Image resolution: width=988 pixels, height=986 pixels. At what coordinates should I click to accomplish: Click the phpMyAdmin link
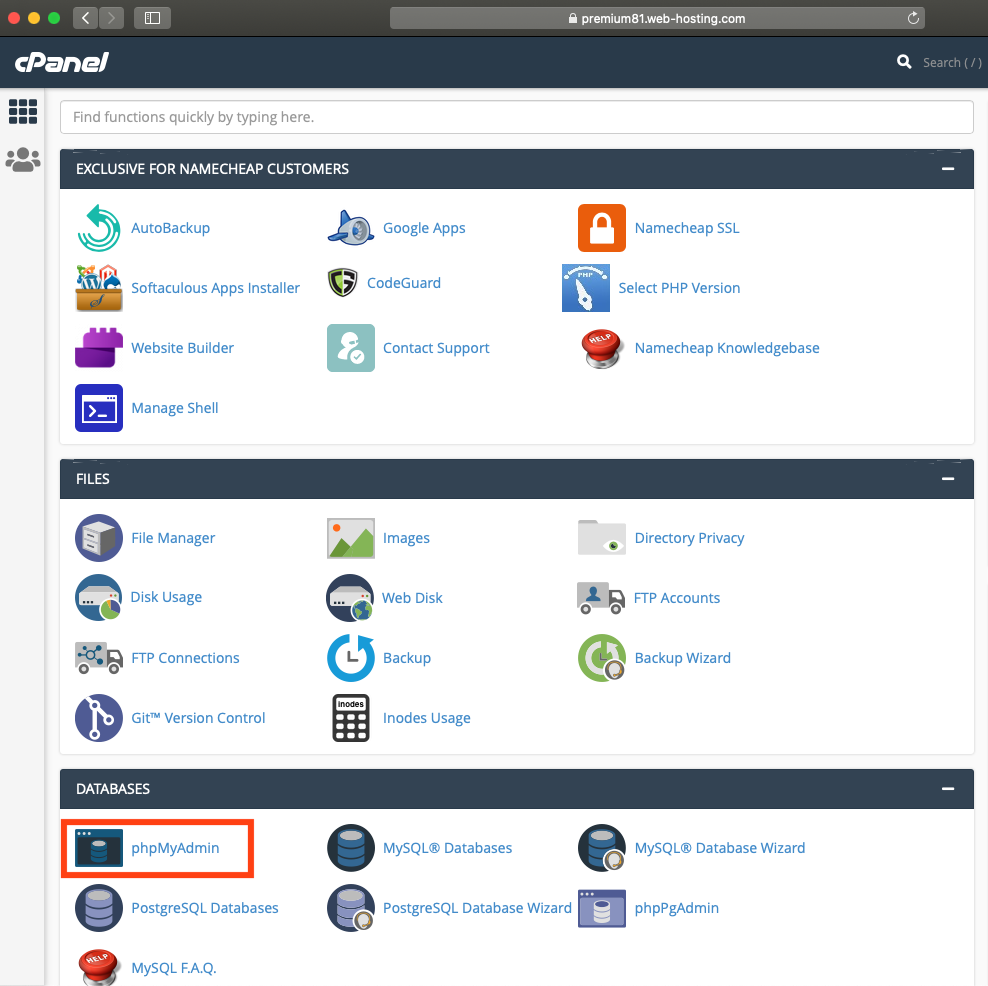tap(175, 848)
